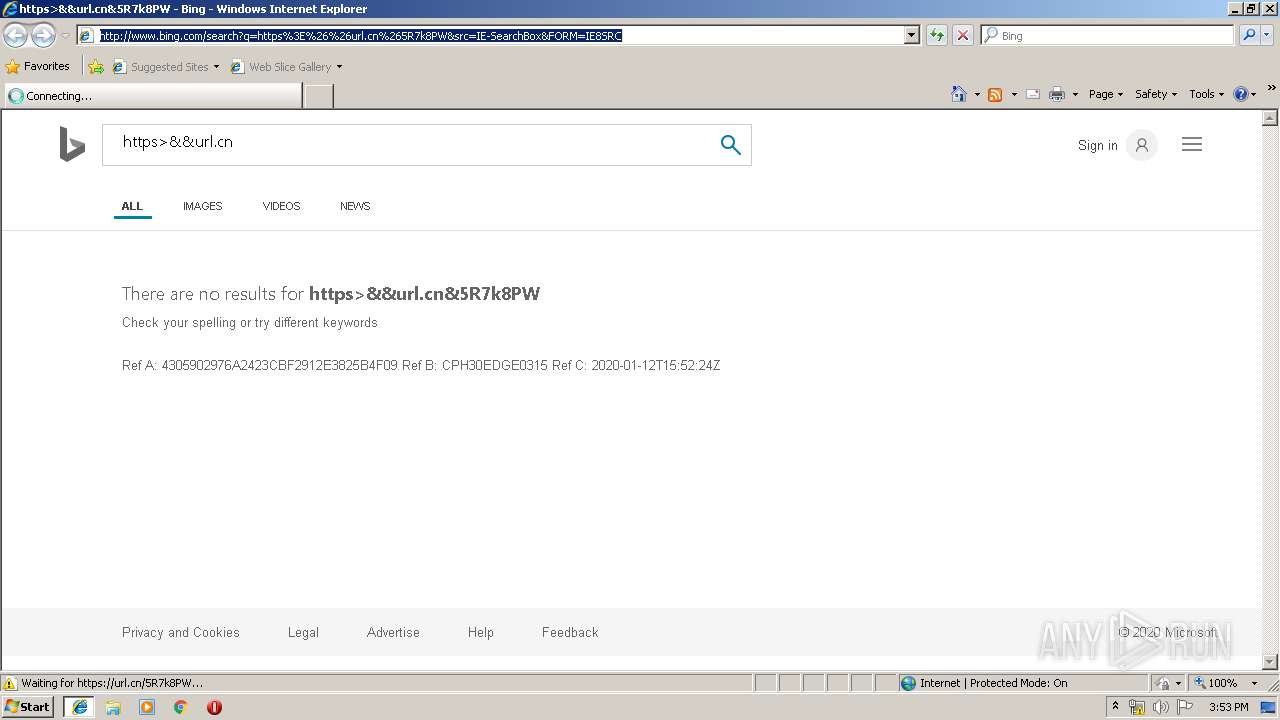This screenshot has width=1280, height=720.
Task: Open the Tools menu
Action: pos(1207,94)
